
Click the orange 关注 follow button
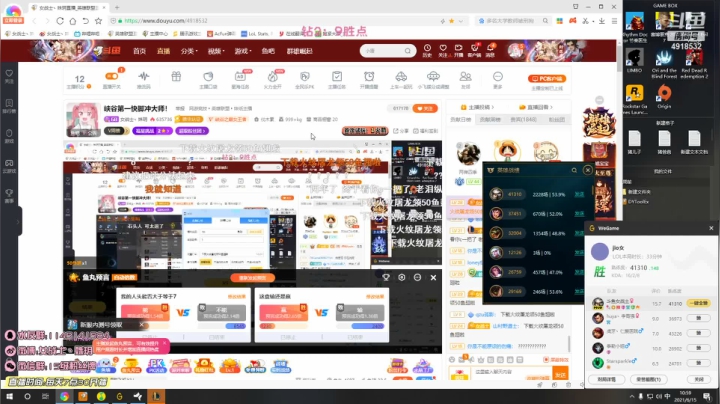pos(425,108)
